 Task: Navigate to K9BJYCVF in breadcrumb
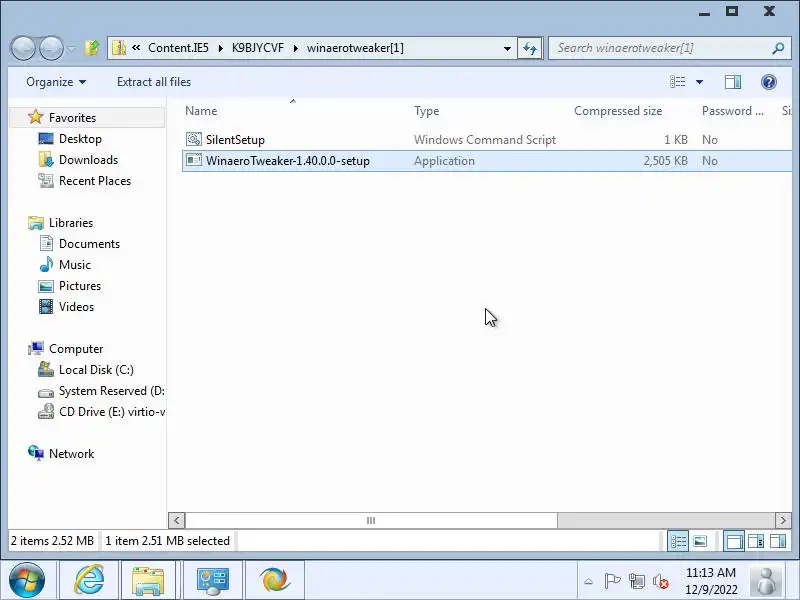point(258,48)
